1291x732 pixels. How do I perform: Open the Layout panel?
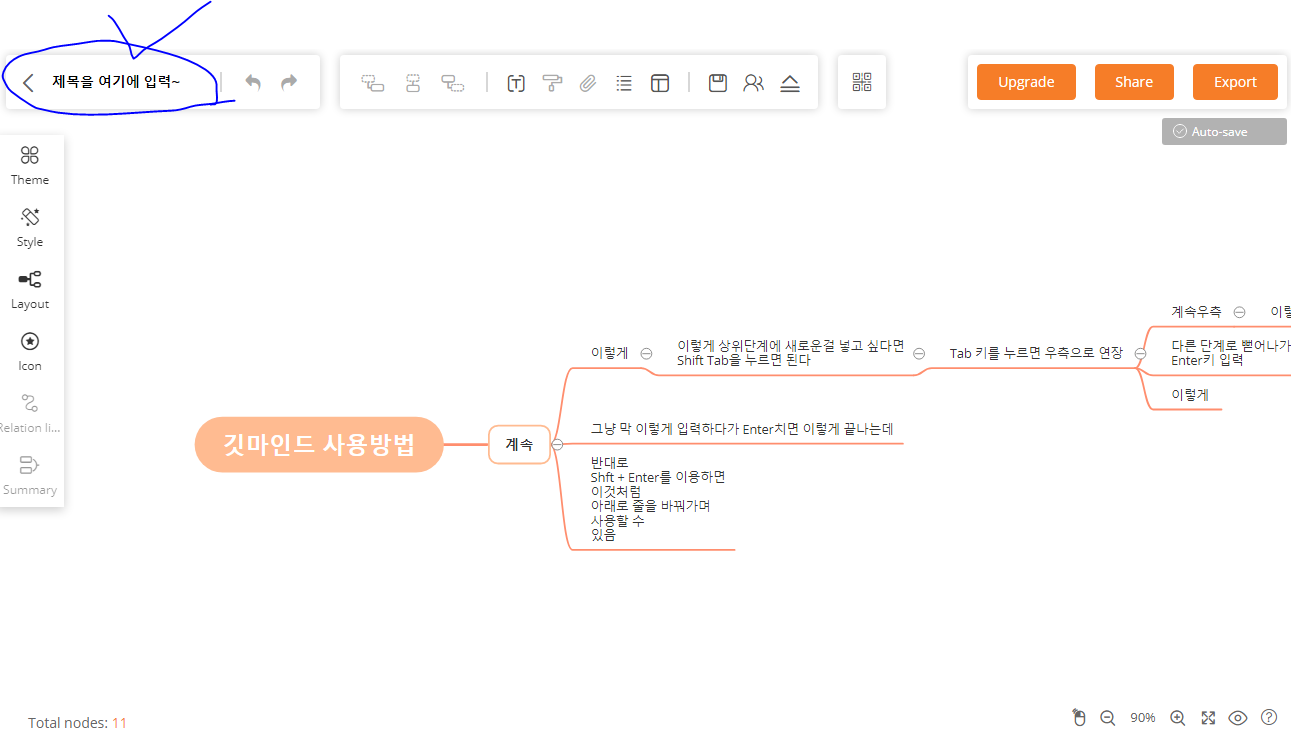click(30, 289)
